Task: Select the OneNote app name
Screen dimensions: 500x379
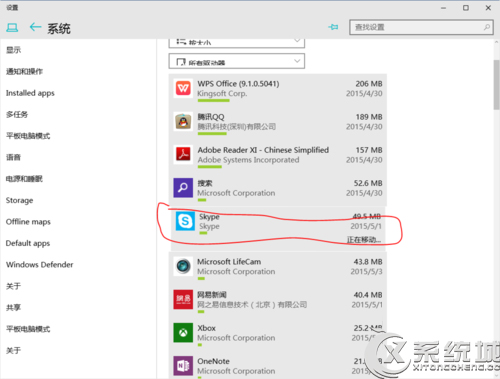Action: tap(213, 361)
